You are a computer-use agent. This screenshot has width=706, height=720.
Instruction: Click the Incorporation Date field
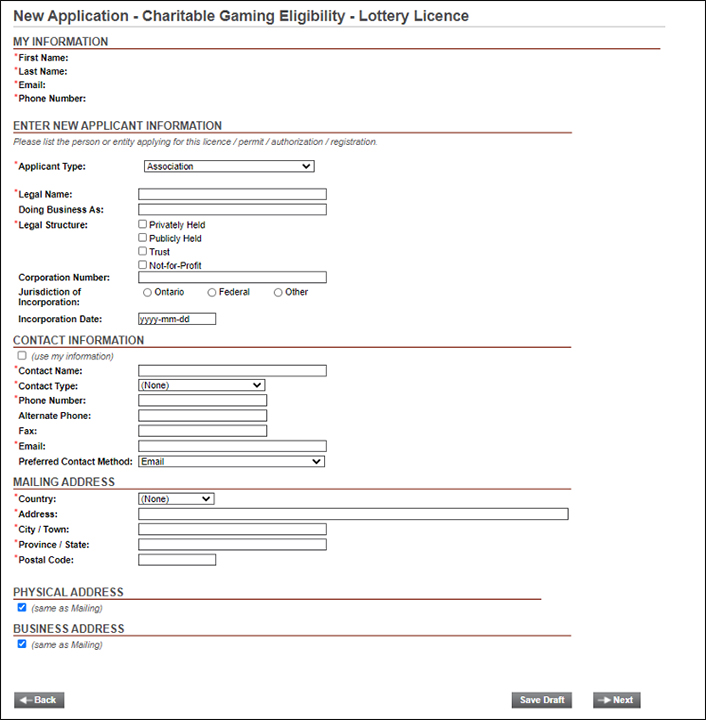[177, 319]
